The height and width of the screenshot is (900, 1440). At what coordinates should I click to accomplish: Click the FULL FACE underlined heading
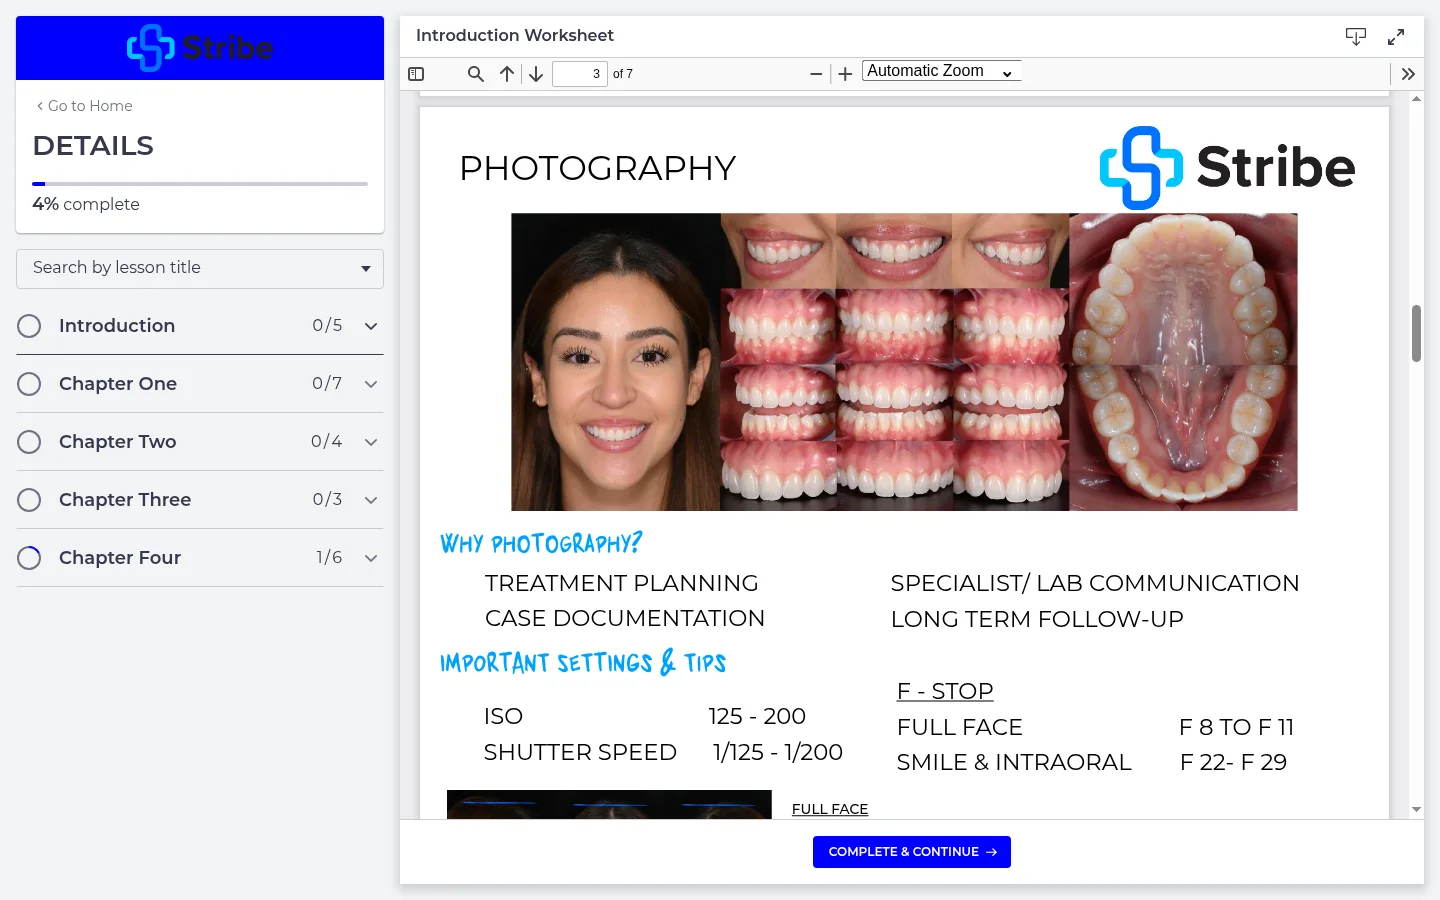click(830, 809)
